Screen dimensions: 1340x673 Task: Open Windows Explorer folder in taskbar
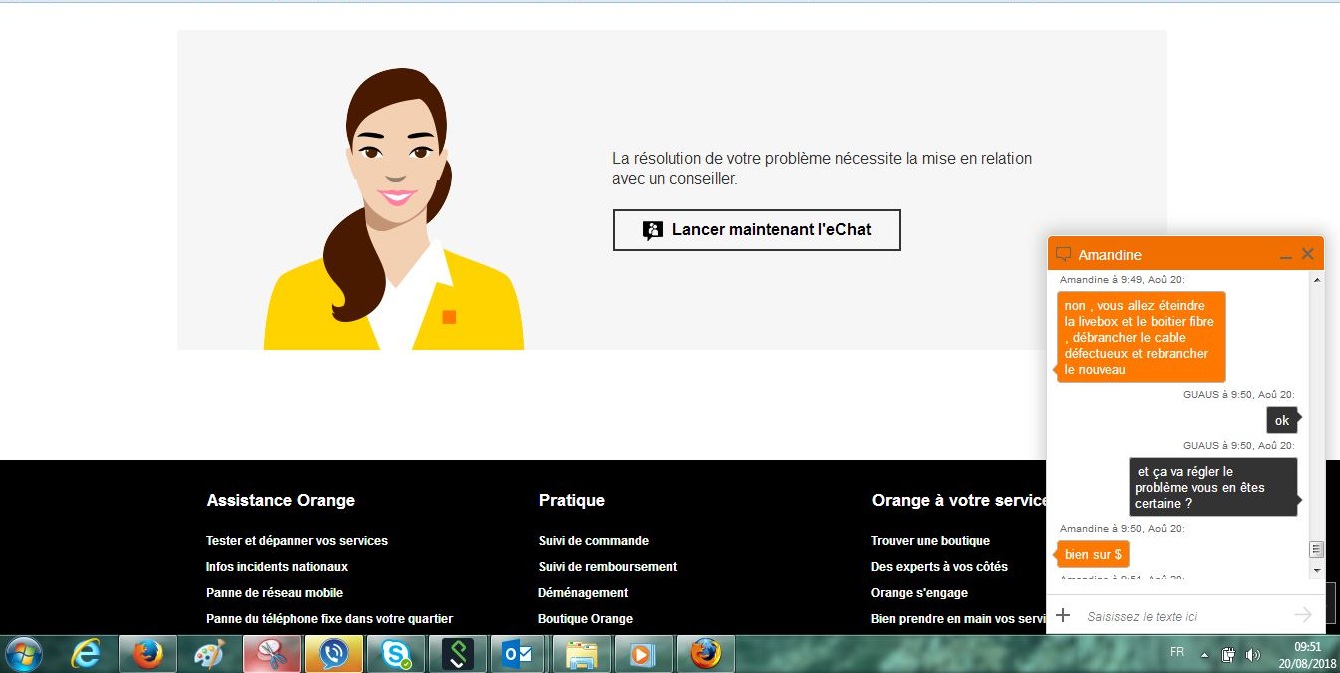[x=581, y=654]
